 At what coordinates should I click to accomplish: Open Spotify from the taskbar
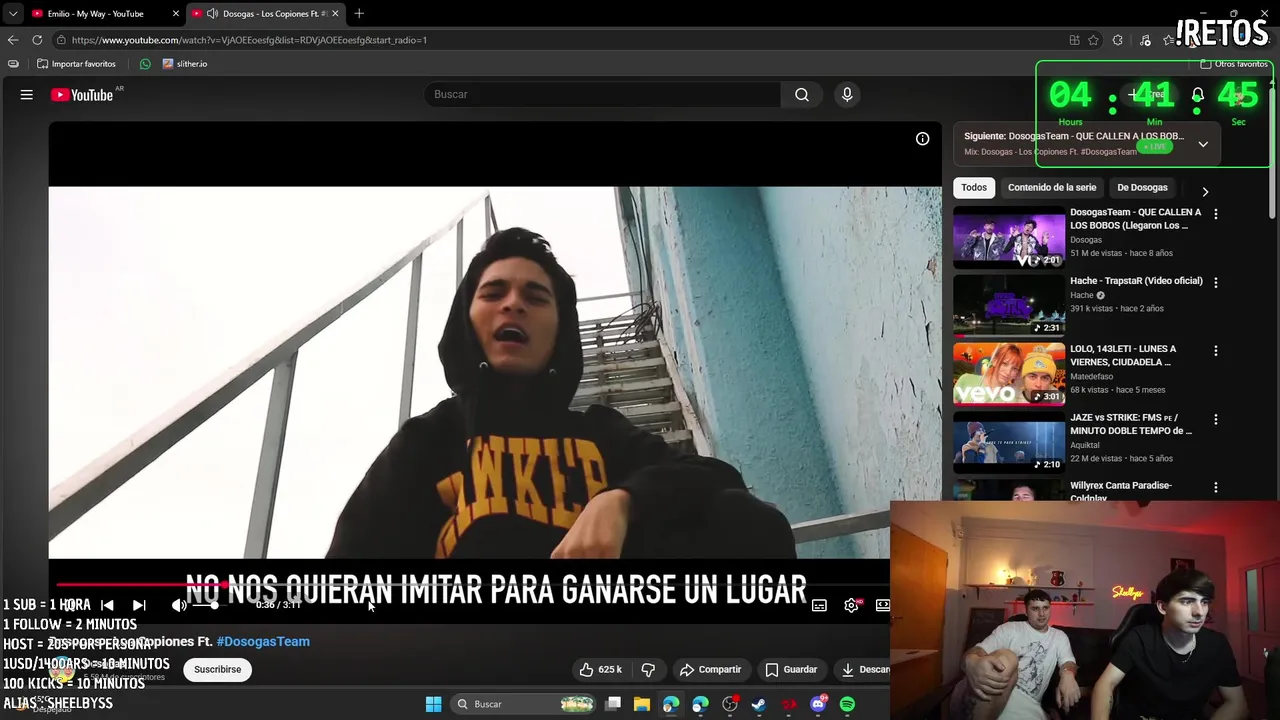pos(847,704)
